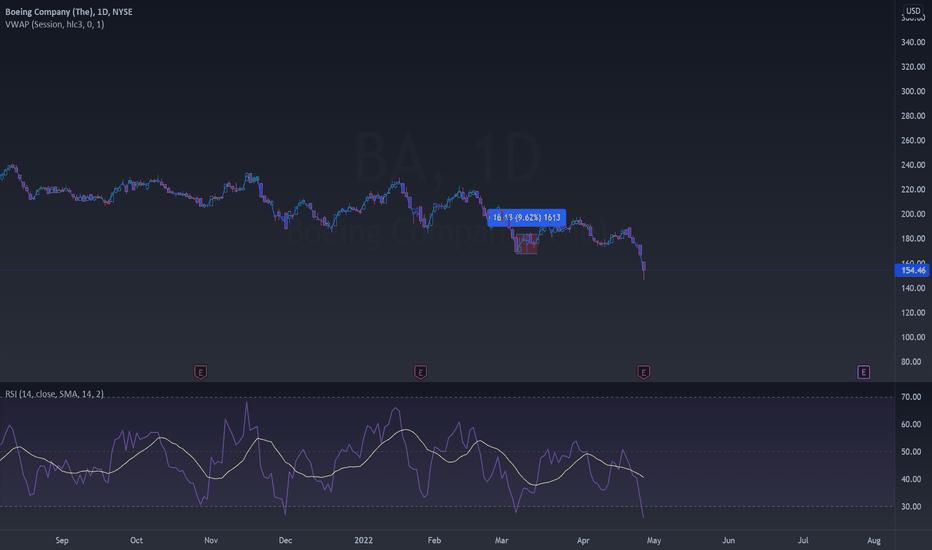Select the VWAP indicator legend
932x550 pixels.
coord(55,24)
